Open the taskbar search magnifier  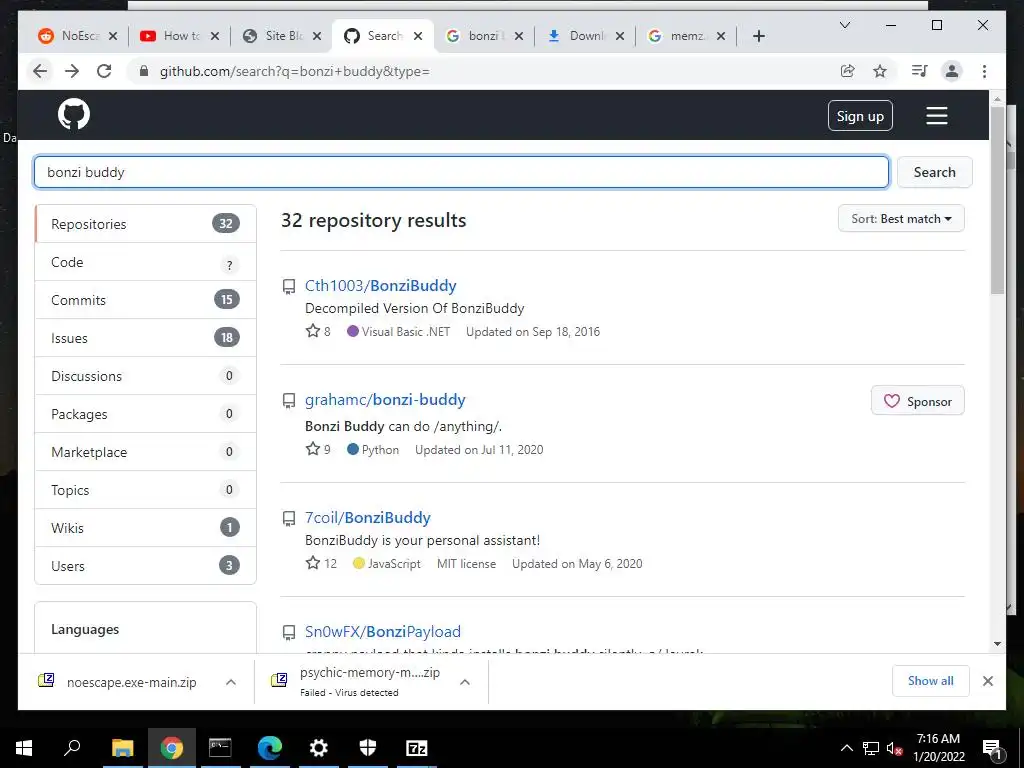pos(72,748)
